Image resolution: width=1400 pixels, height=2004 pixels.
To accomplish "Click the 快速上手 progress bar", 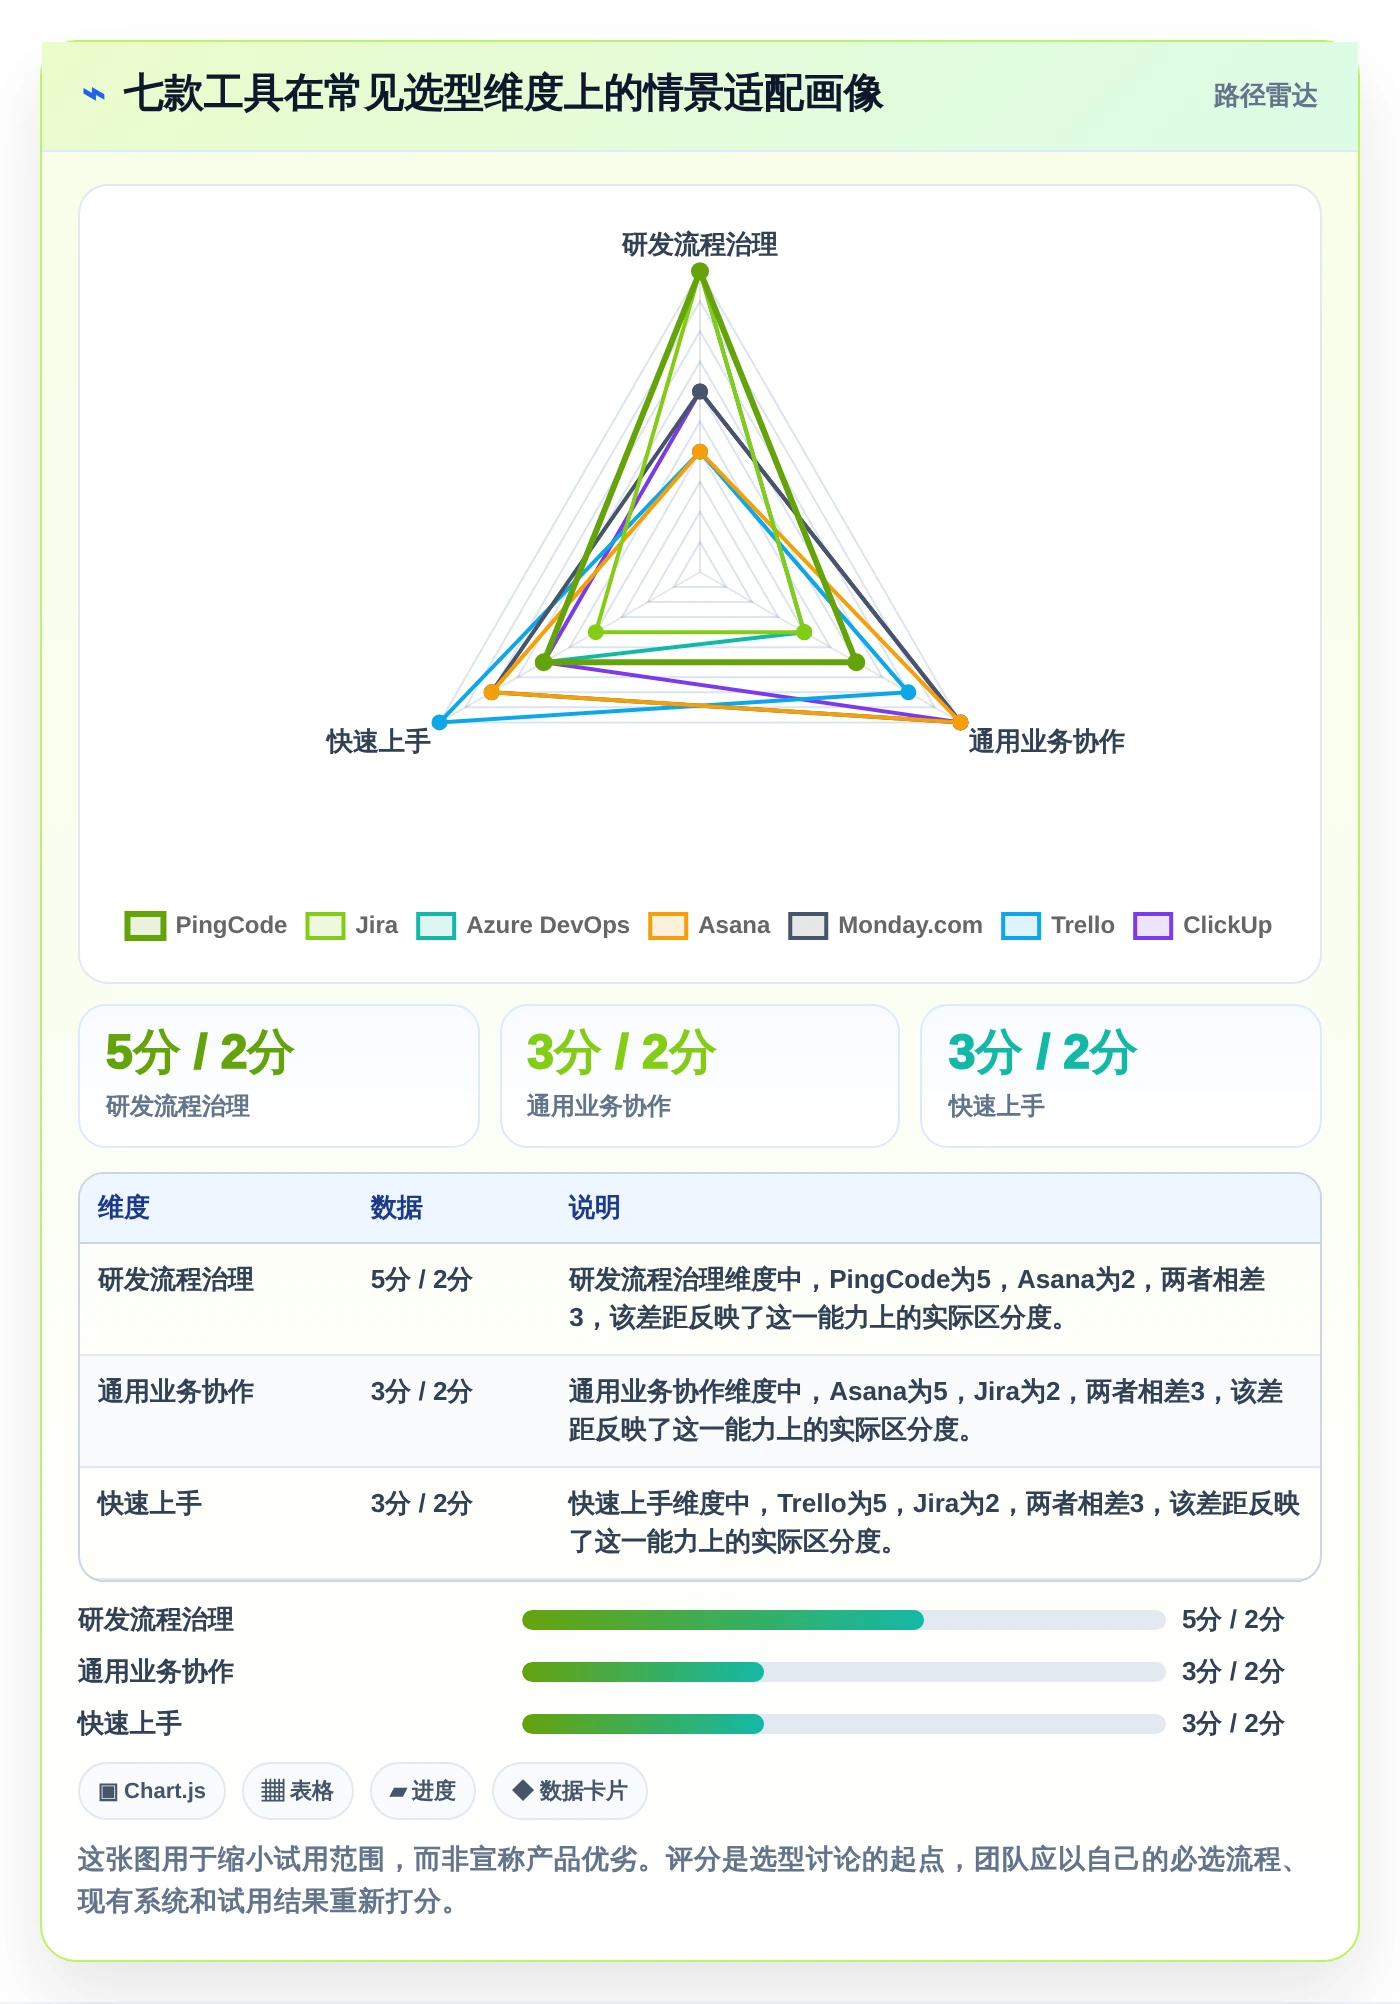I will [x=843, y=1724].
